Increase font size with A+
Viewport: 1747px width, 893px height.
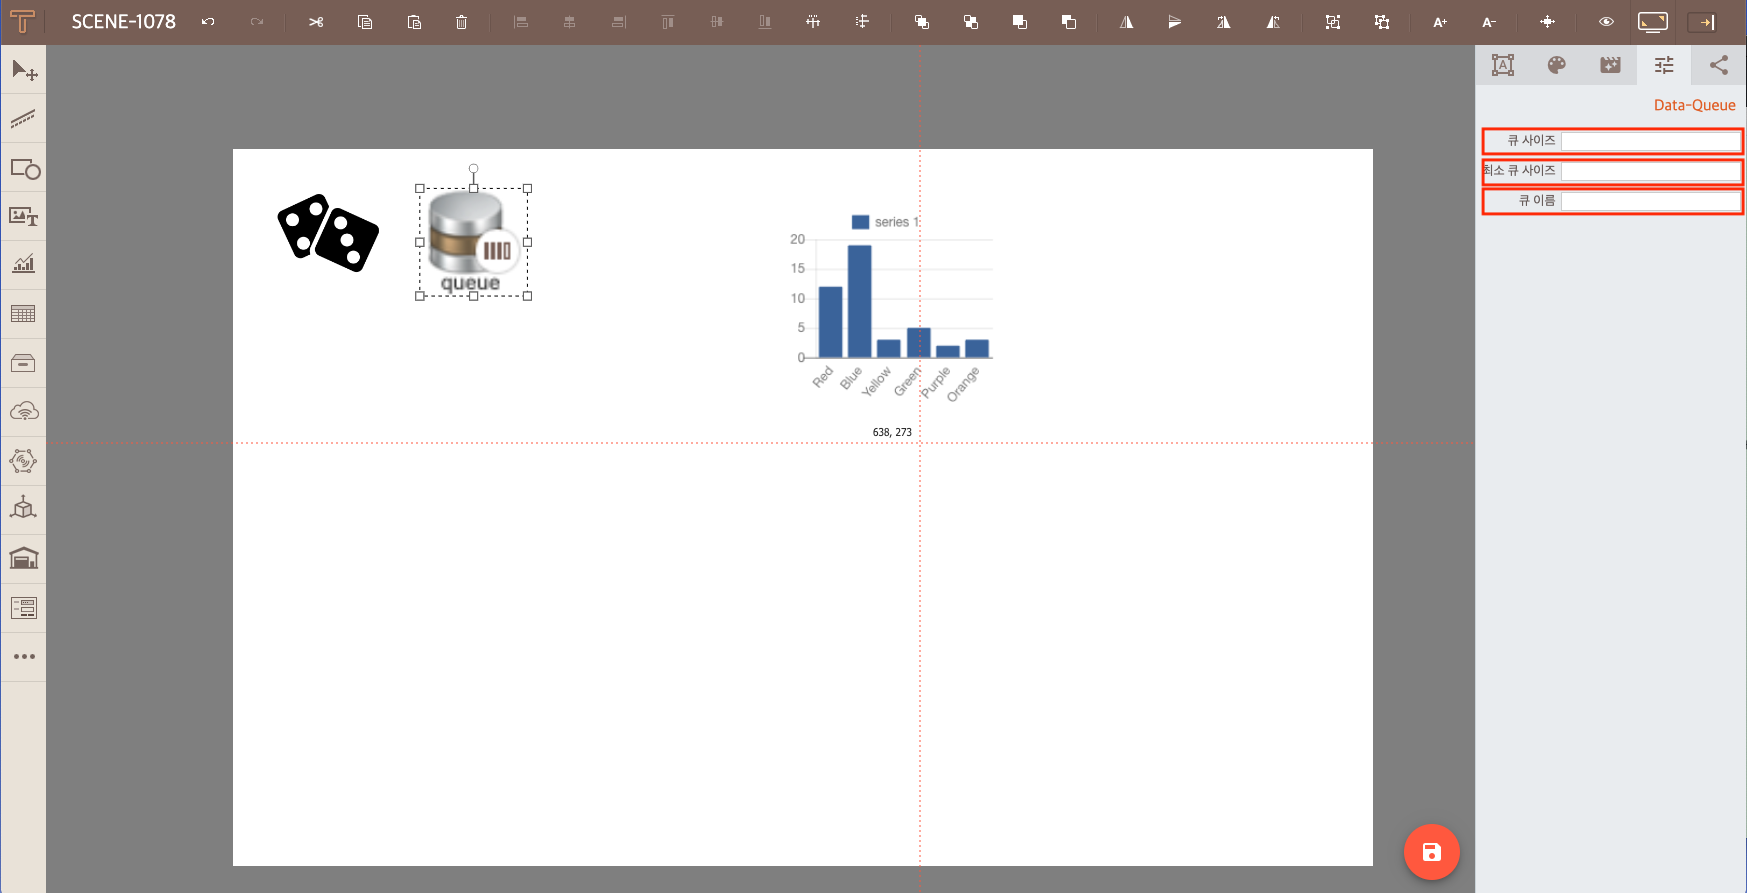coord(1440,22)
